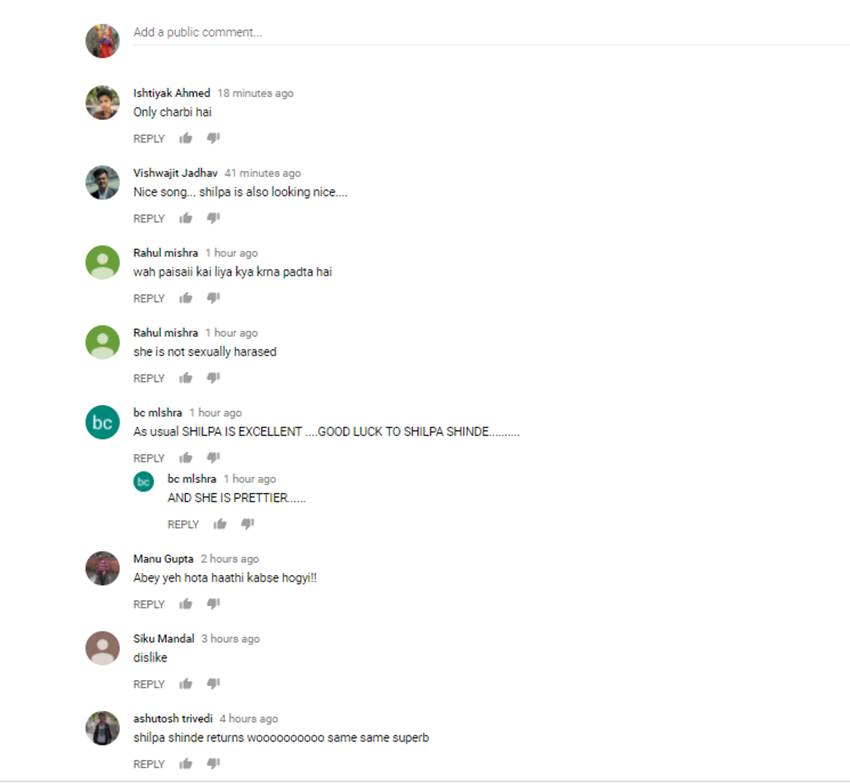Reply to Vishwajit Jadhav's comment

149,219
